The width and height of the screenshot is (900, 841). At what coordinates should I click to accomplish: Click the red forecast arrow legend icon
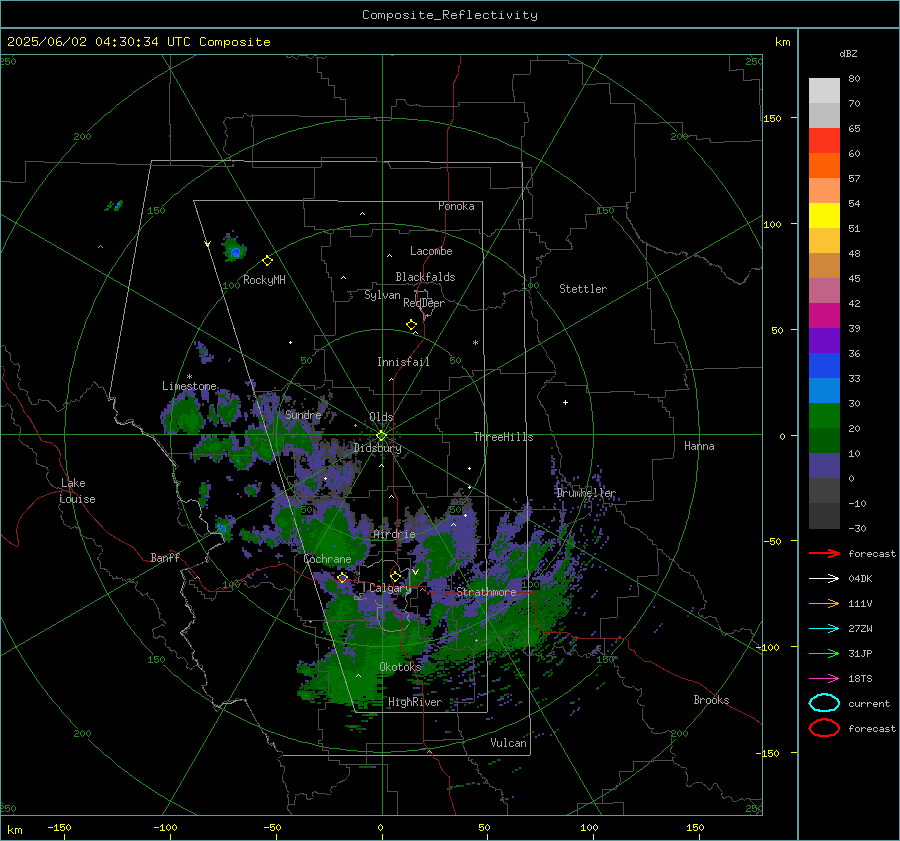[x=824, y=553]
